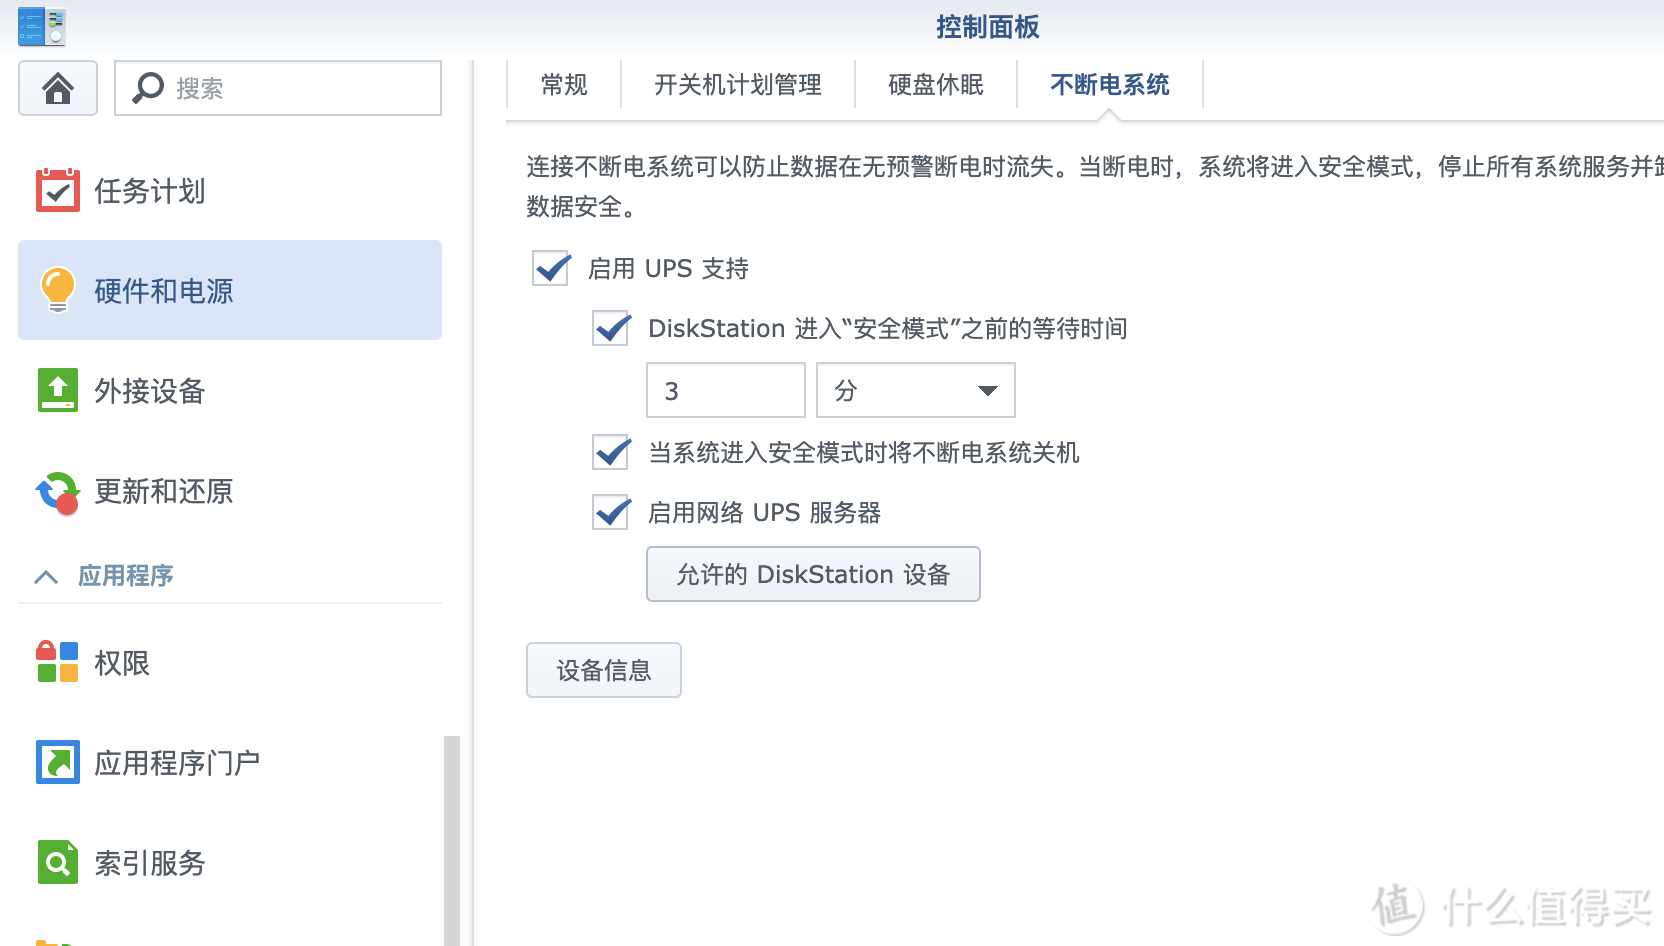Open 外接设备 via its upload icon
1664x946 pixels.
pos(58,390)
